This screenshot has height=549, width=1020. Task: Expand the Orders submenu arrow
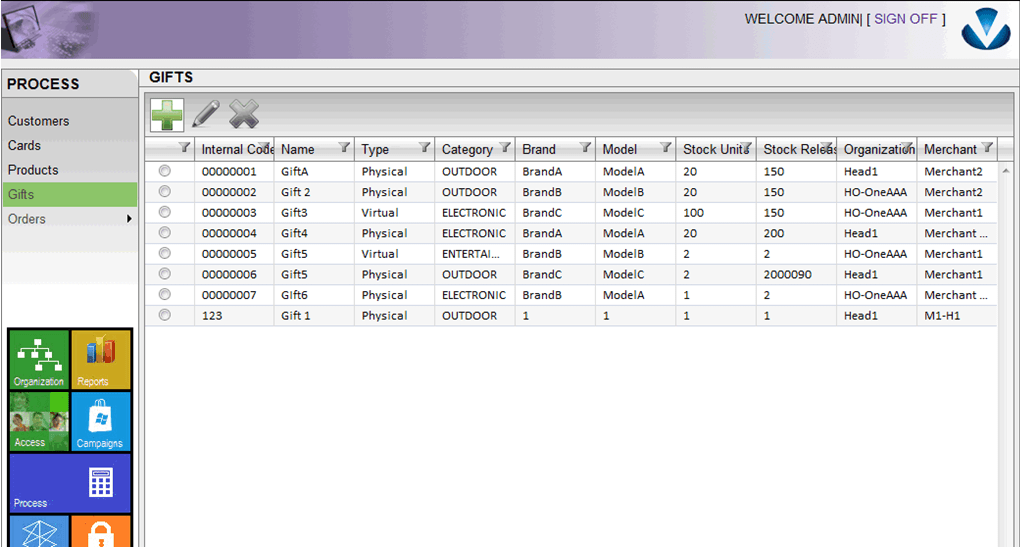pos(129,219)
